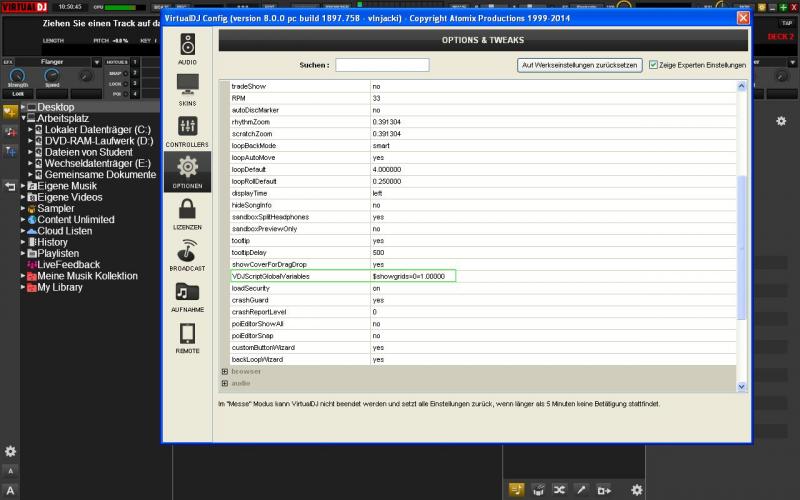Select Eigene Videos in browser tree
Screen dimensions: 800x500
[69, 197]
